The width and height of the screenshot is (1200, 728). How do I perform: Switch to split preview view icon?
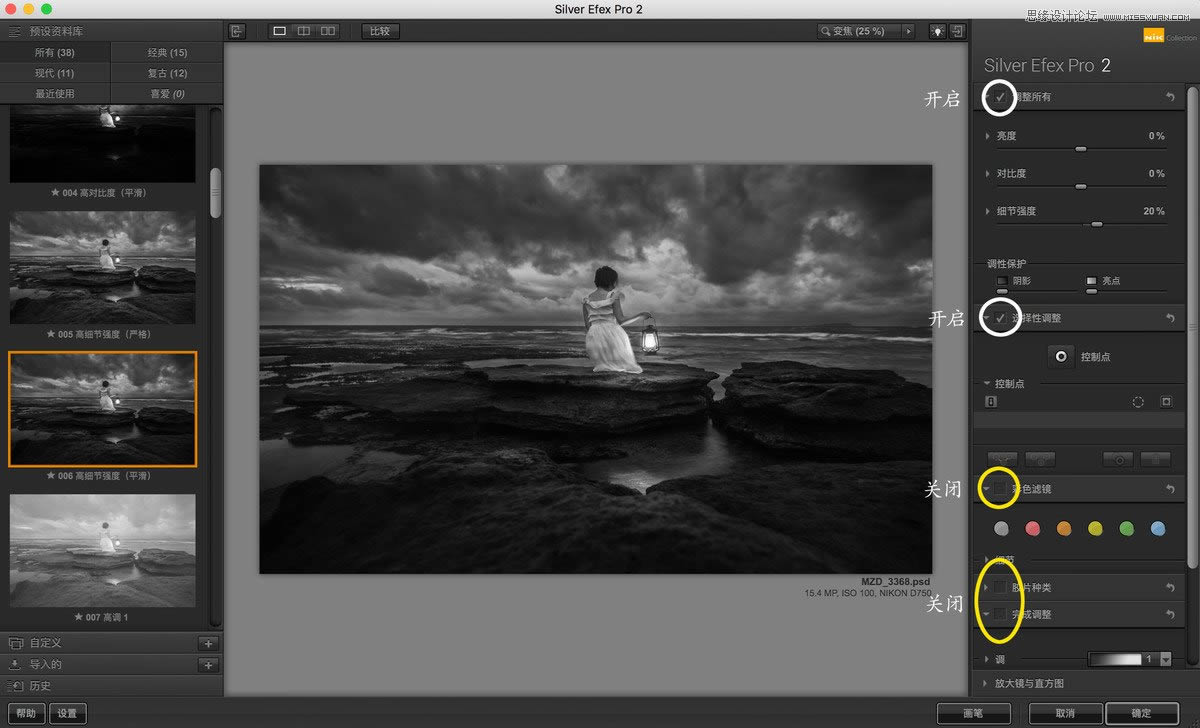point(304,31)
